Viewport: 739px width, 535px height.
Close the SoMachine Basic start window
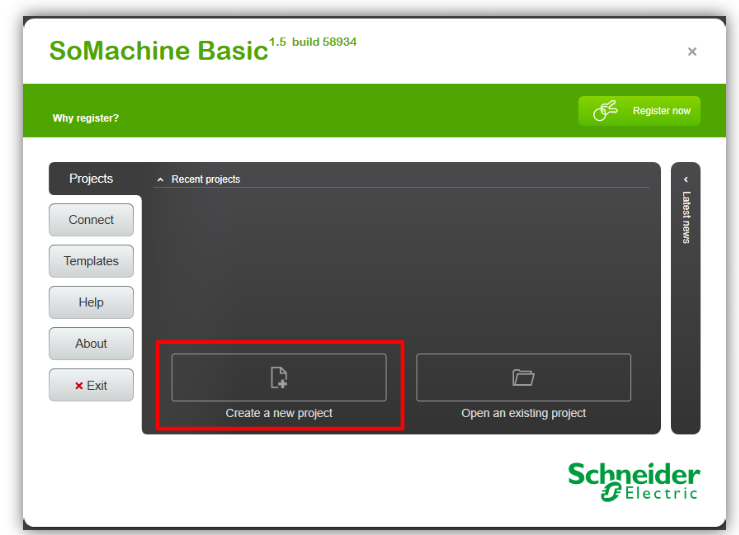tap(692, 51)
